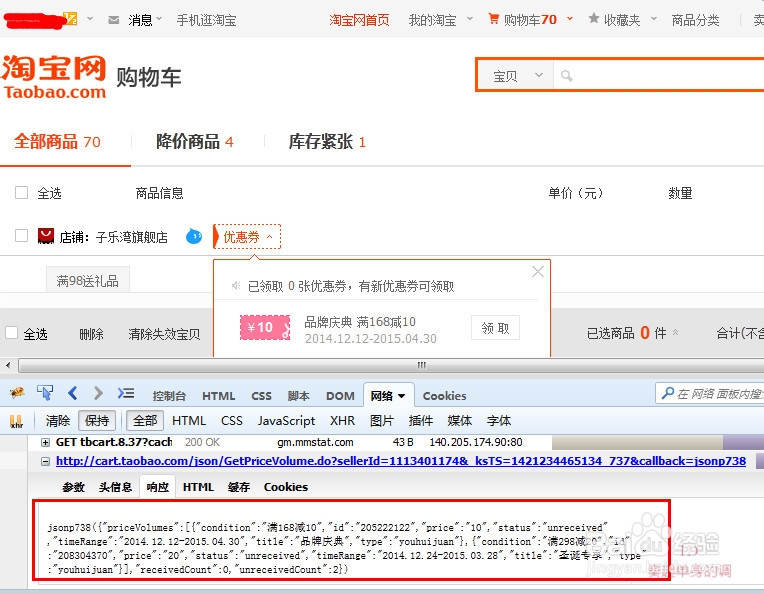Click the search magnifier icon
The width and height of the screenshot is (764, 594).
[x=566, y=76]
